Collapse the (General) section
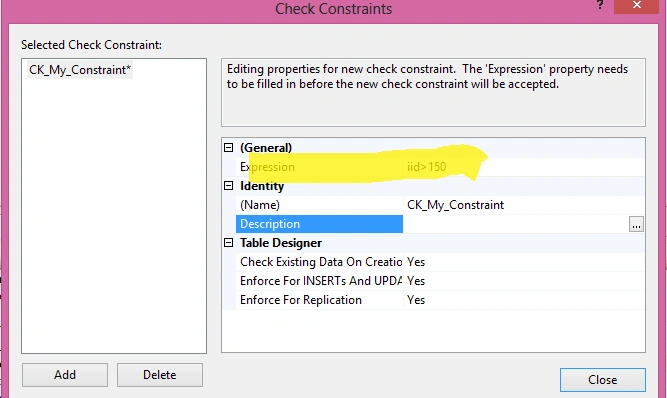This screenshot has width=667, height=398. (228, 148)
